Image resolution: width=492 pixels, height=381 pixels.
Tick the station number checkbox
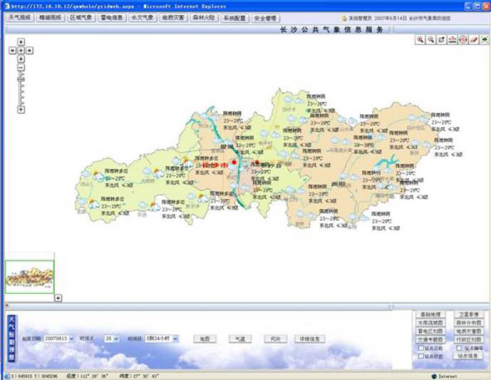pos(459,348)
